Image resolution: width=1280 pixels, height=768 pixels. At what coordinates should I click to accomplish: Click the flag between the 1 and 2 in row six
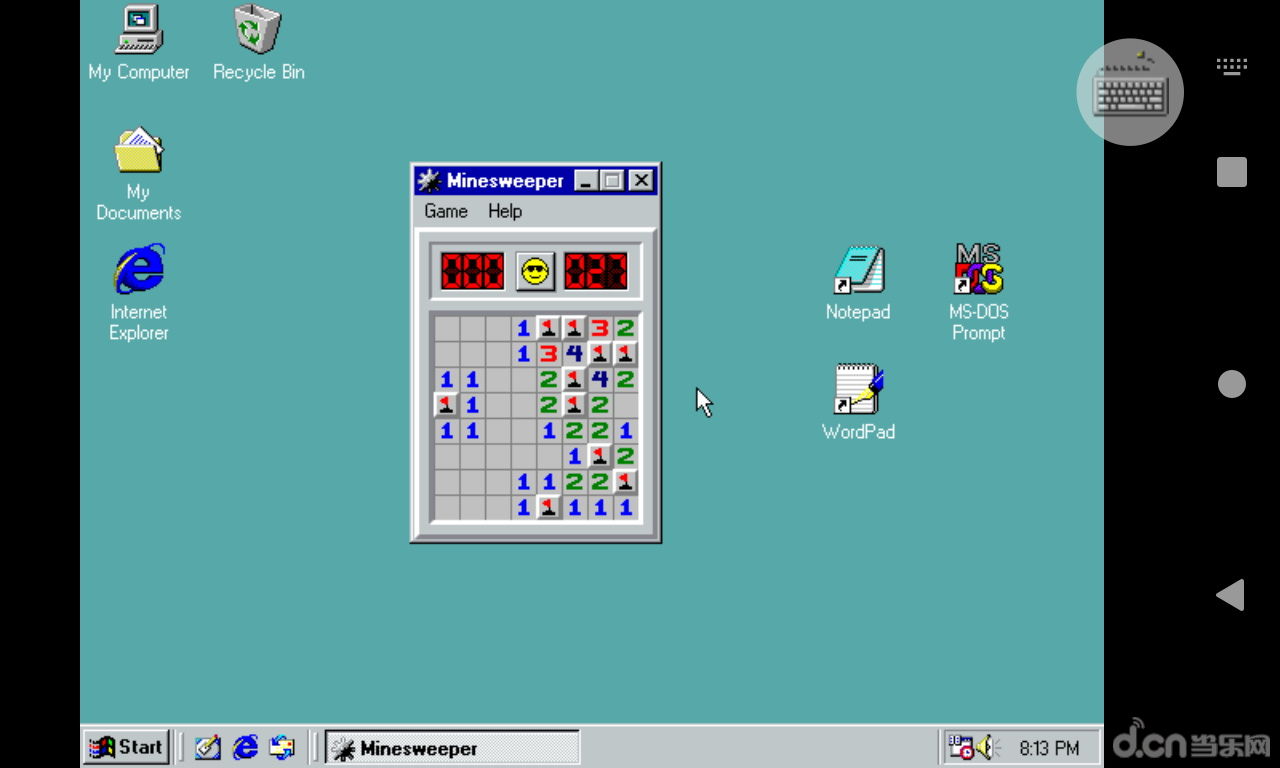click(x=599, y=456)
